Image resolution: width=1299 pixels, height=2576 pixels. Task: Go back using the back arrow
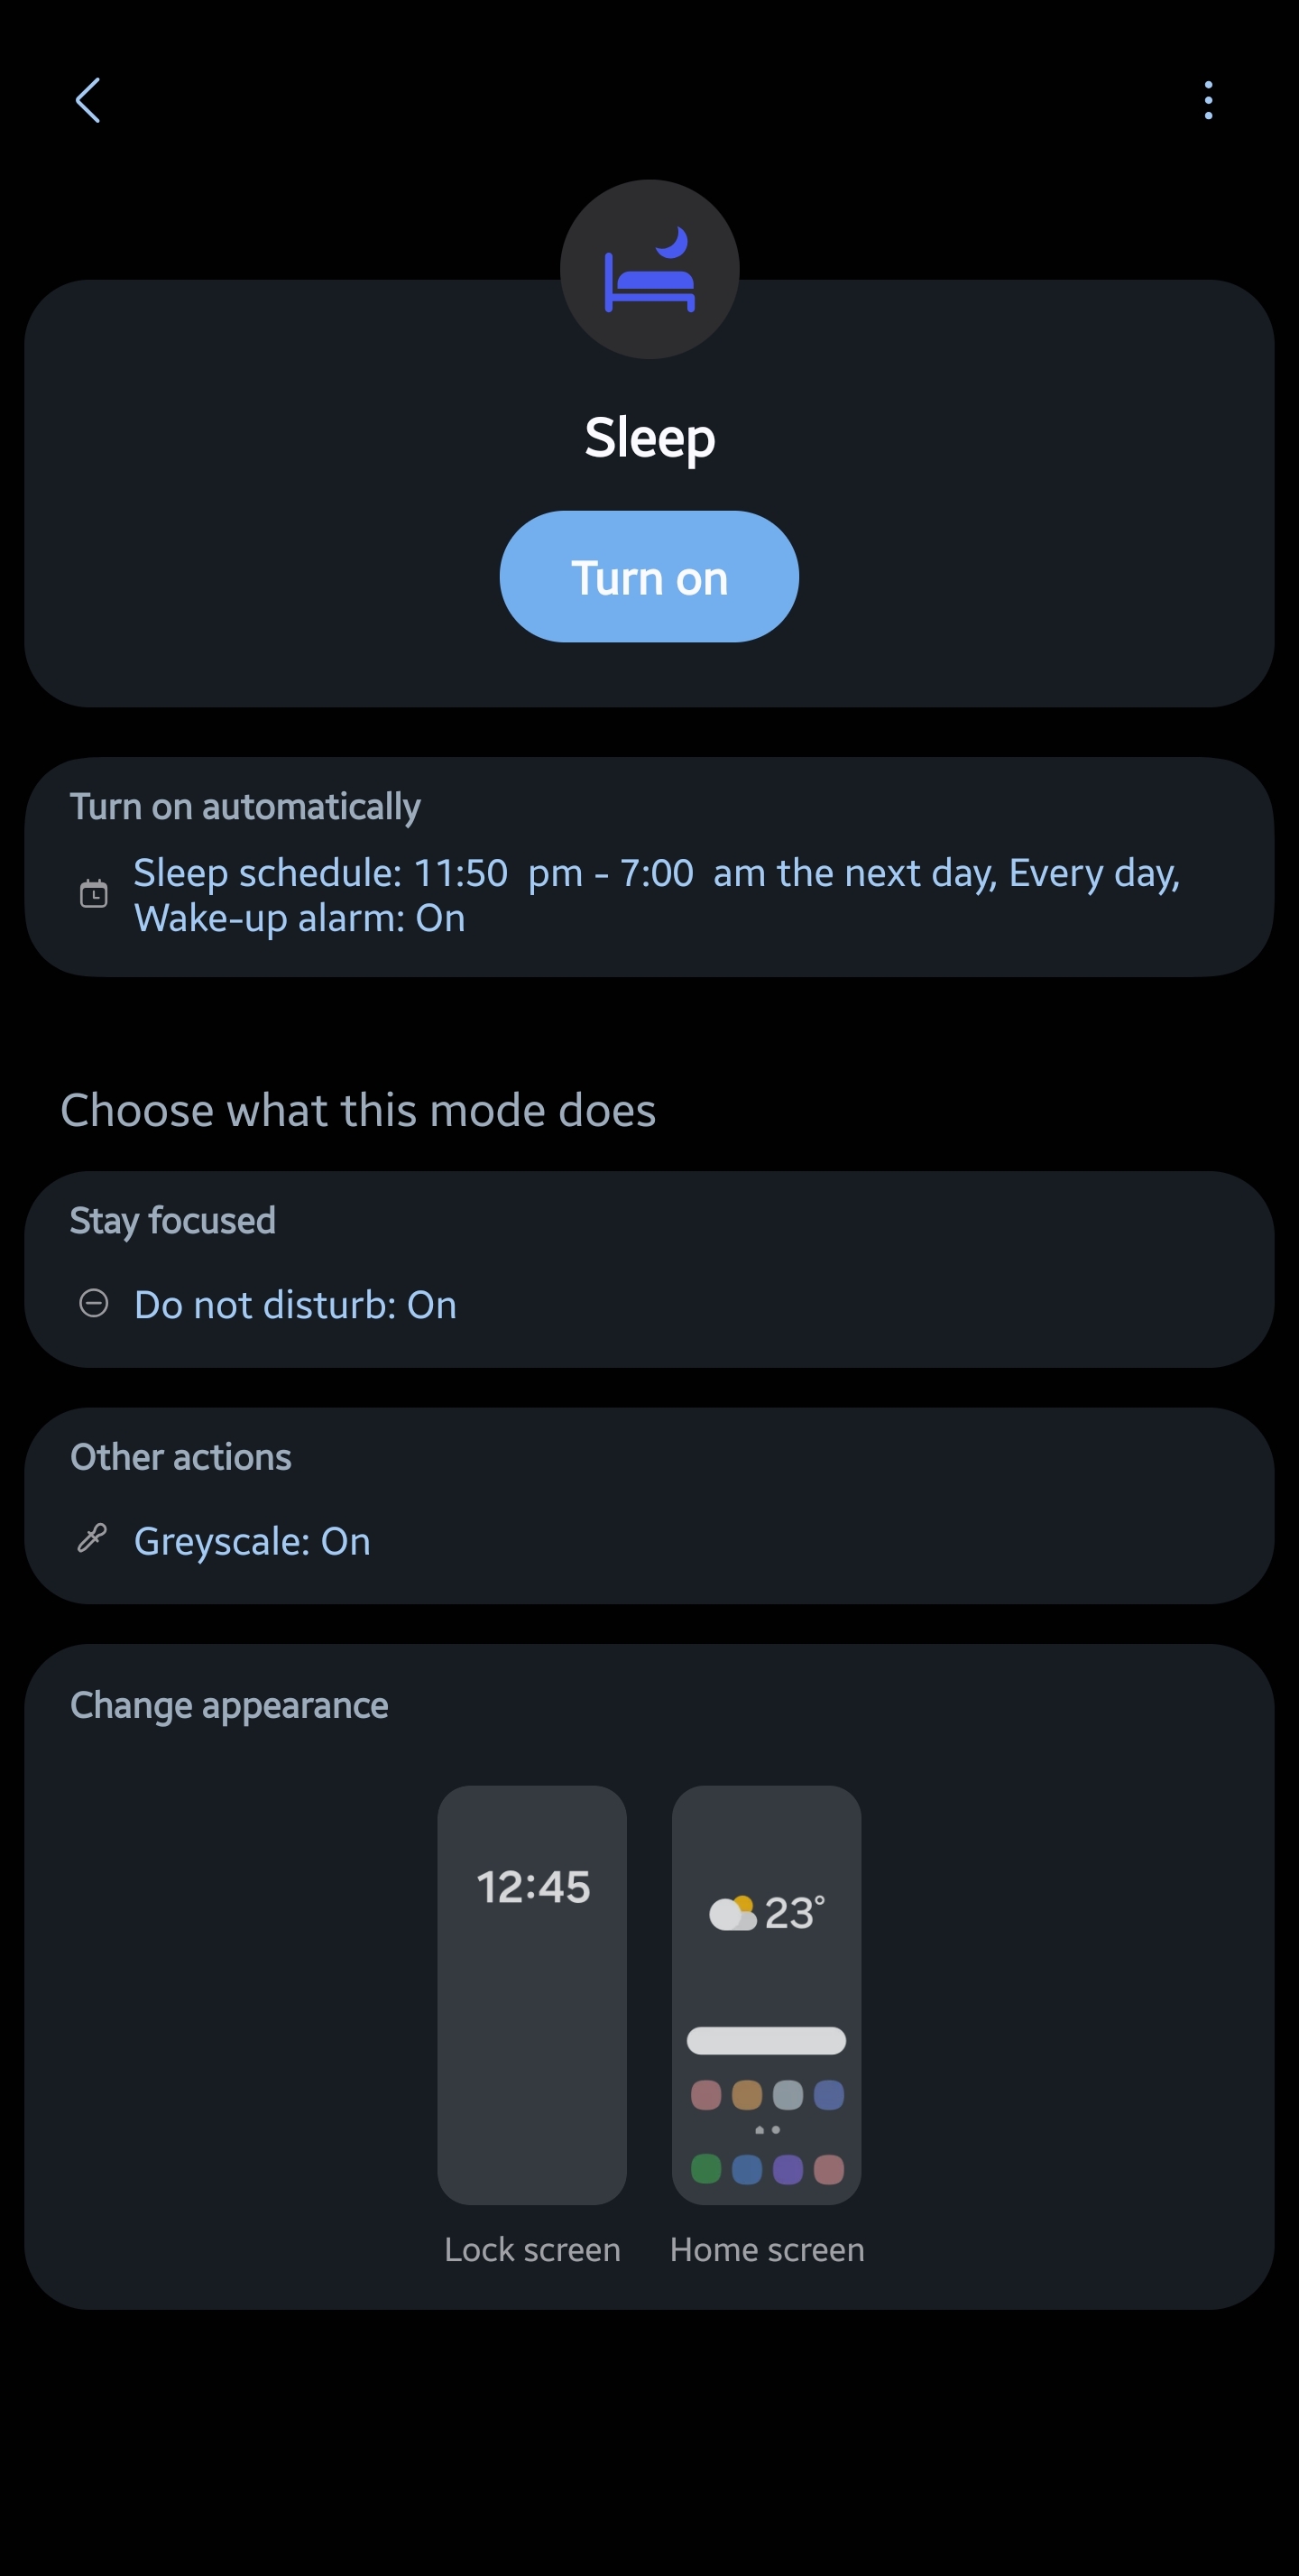click(x=88, y=100)
